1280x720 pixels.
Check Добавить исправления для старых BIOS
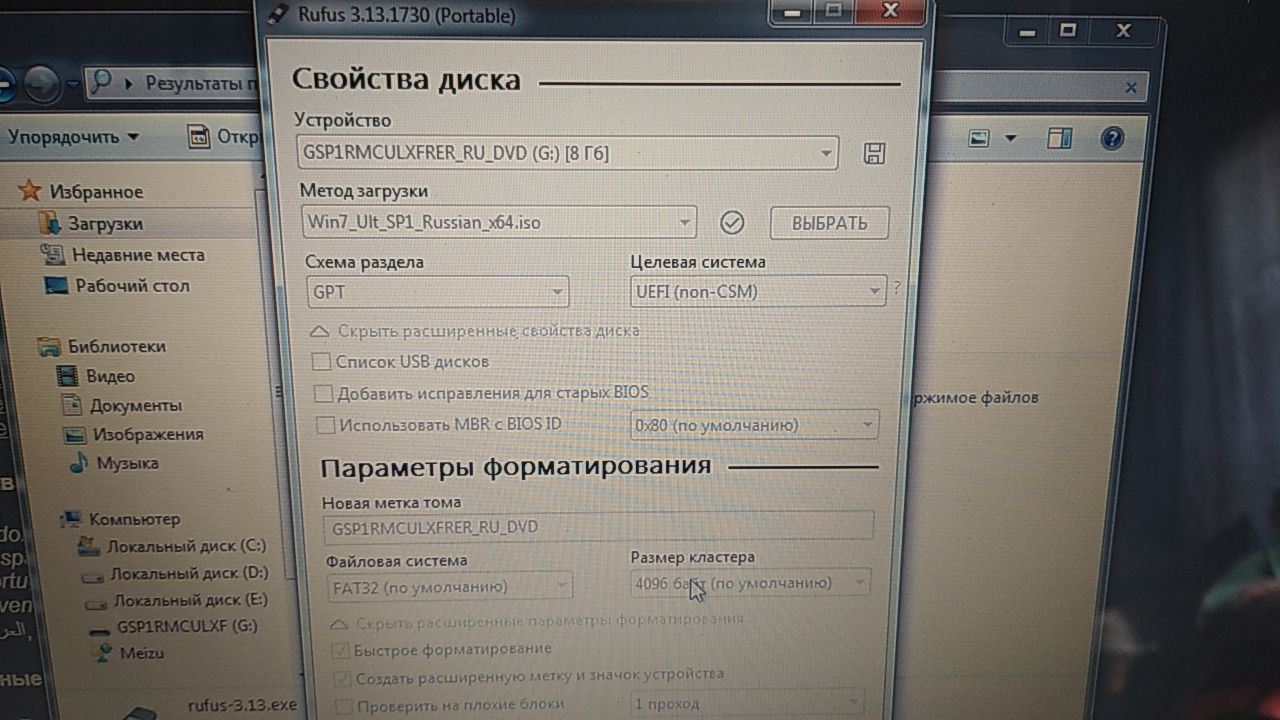[x=322, y=393]
